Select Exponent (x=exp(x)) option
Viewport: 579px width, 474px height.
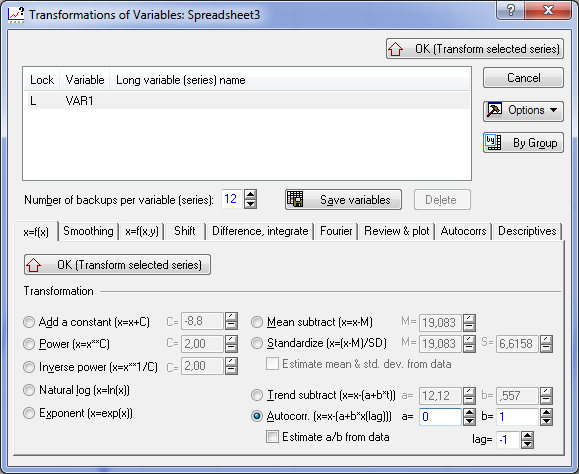click(29, 413)
